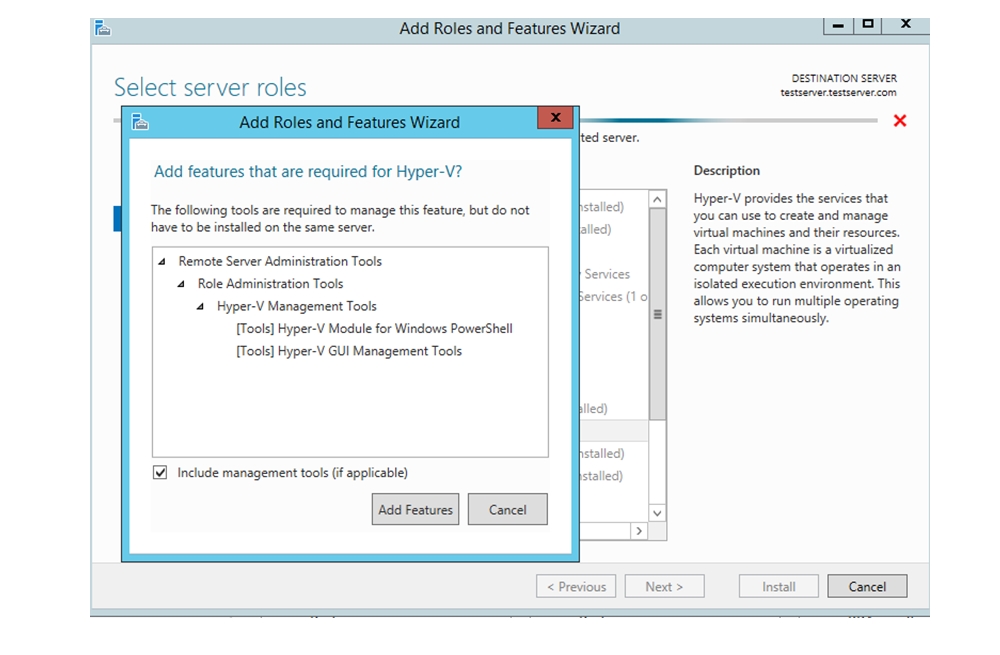Maximize the main wizard window
Viewport: 1000px width, 655px height.
pyautogui.click(x=867, y=24)
